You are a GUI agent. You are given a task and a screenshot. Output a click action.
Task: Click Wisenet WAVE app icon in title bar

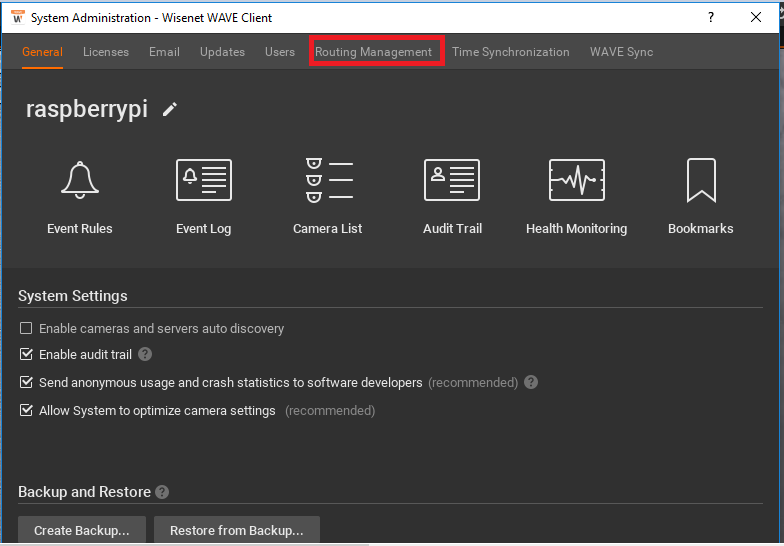click(x=18, y=18)
